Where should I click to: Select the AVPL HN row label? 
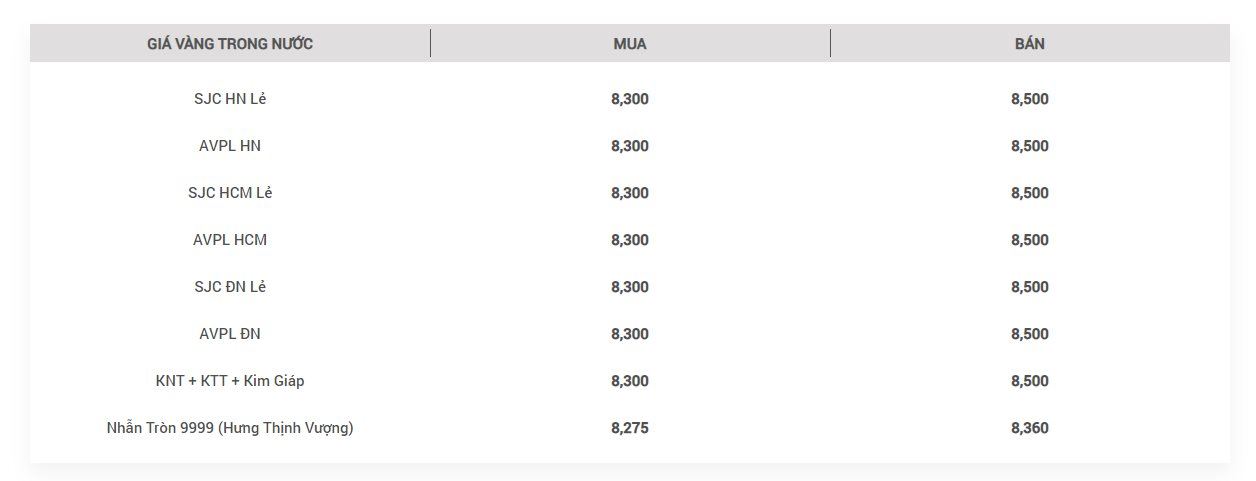[230, 146]
